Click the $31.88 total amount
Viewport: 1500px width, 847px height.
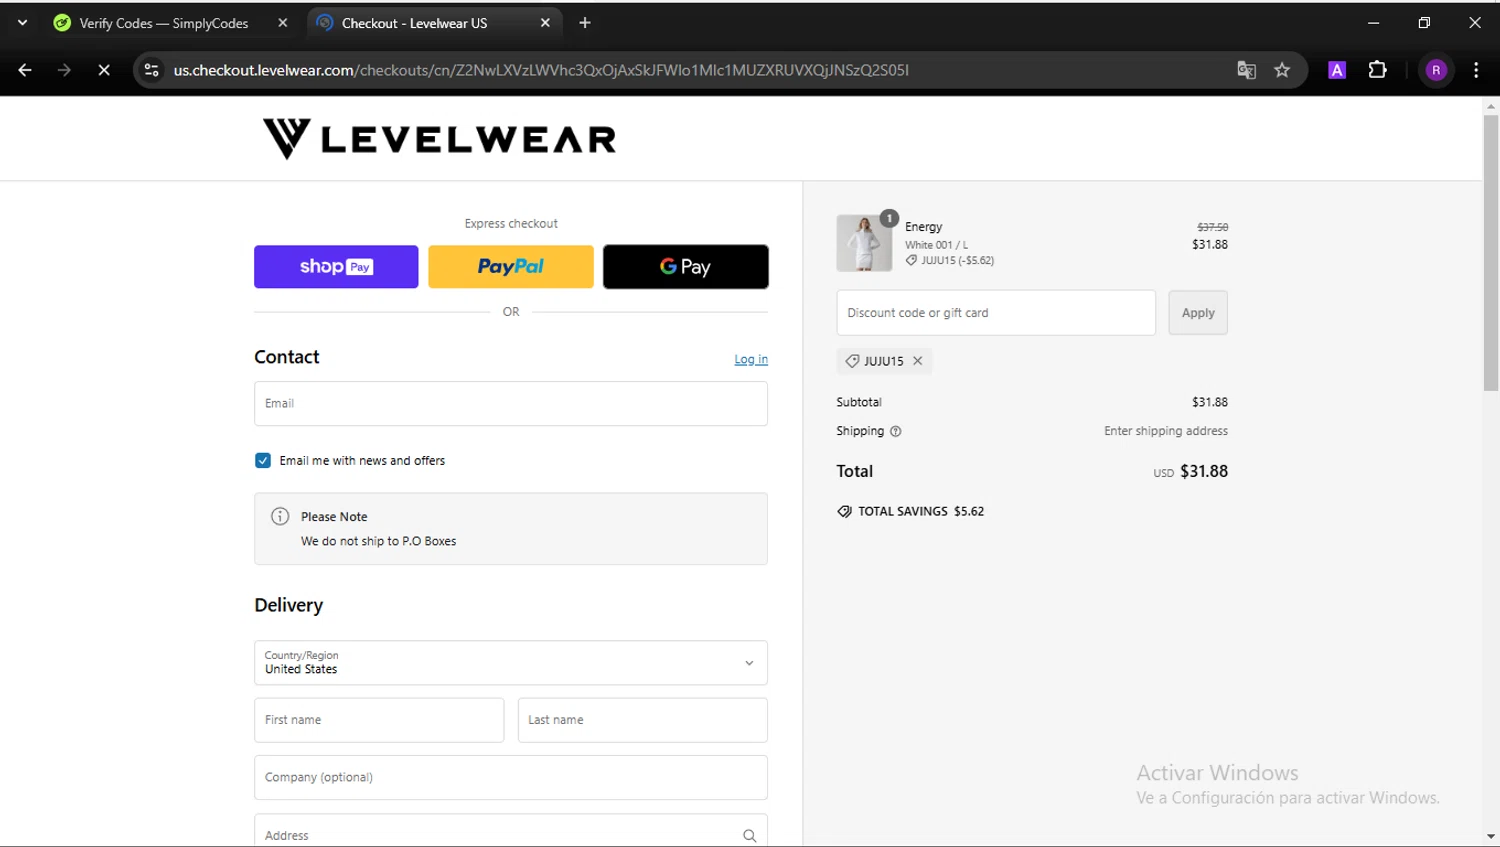click(1204, 471)
